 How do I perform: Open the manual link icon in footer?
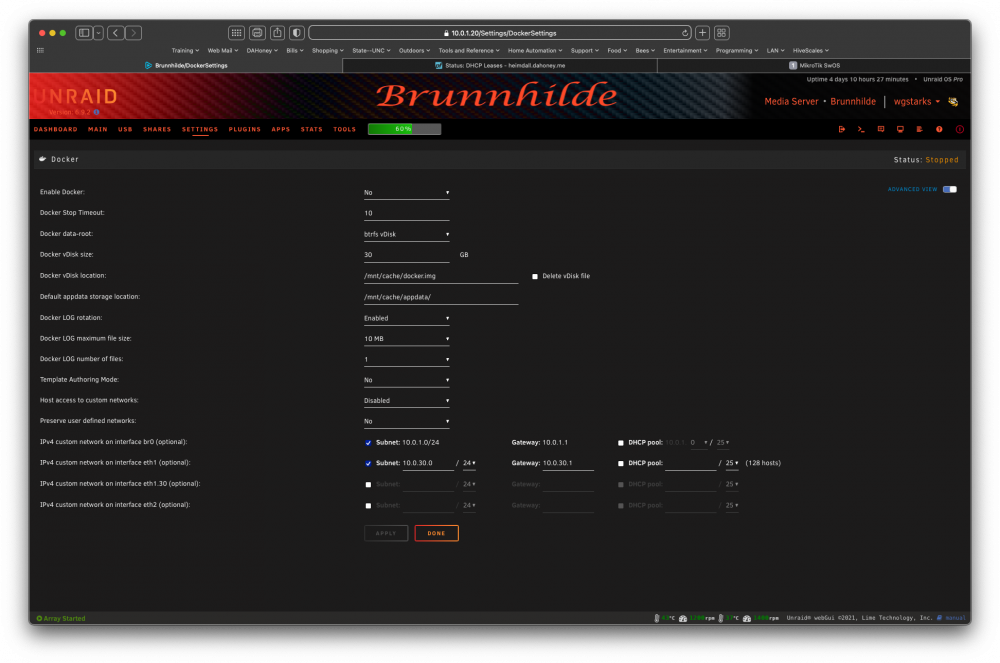click(x=939, y=618)
